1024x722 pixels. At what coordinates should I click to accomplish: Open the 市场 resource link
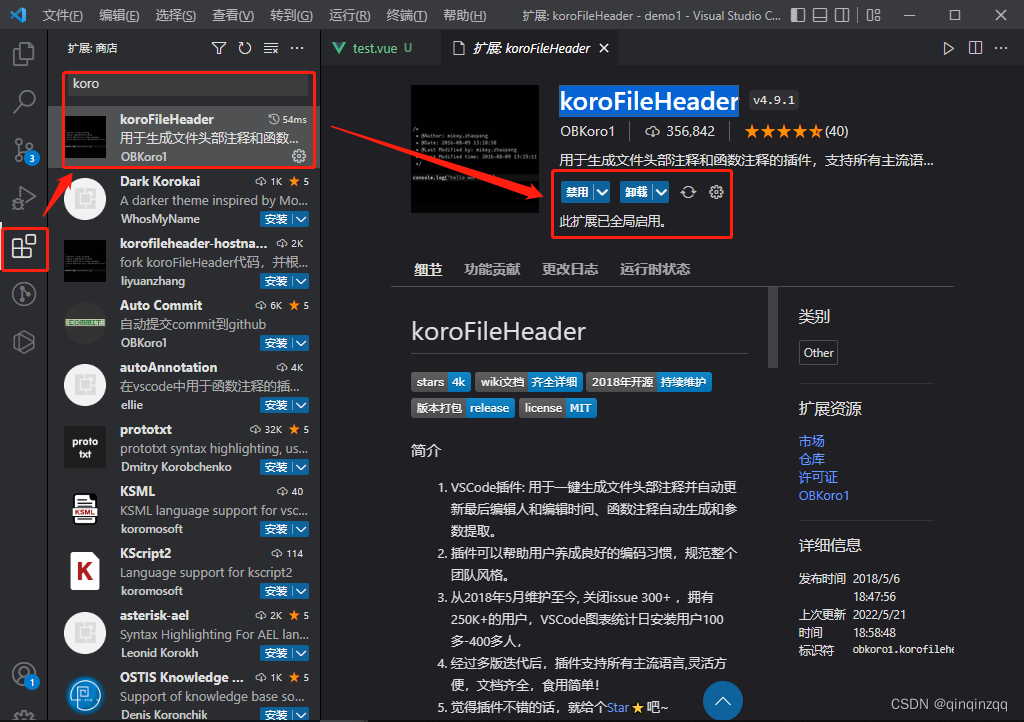pos(811,441)
